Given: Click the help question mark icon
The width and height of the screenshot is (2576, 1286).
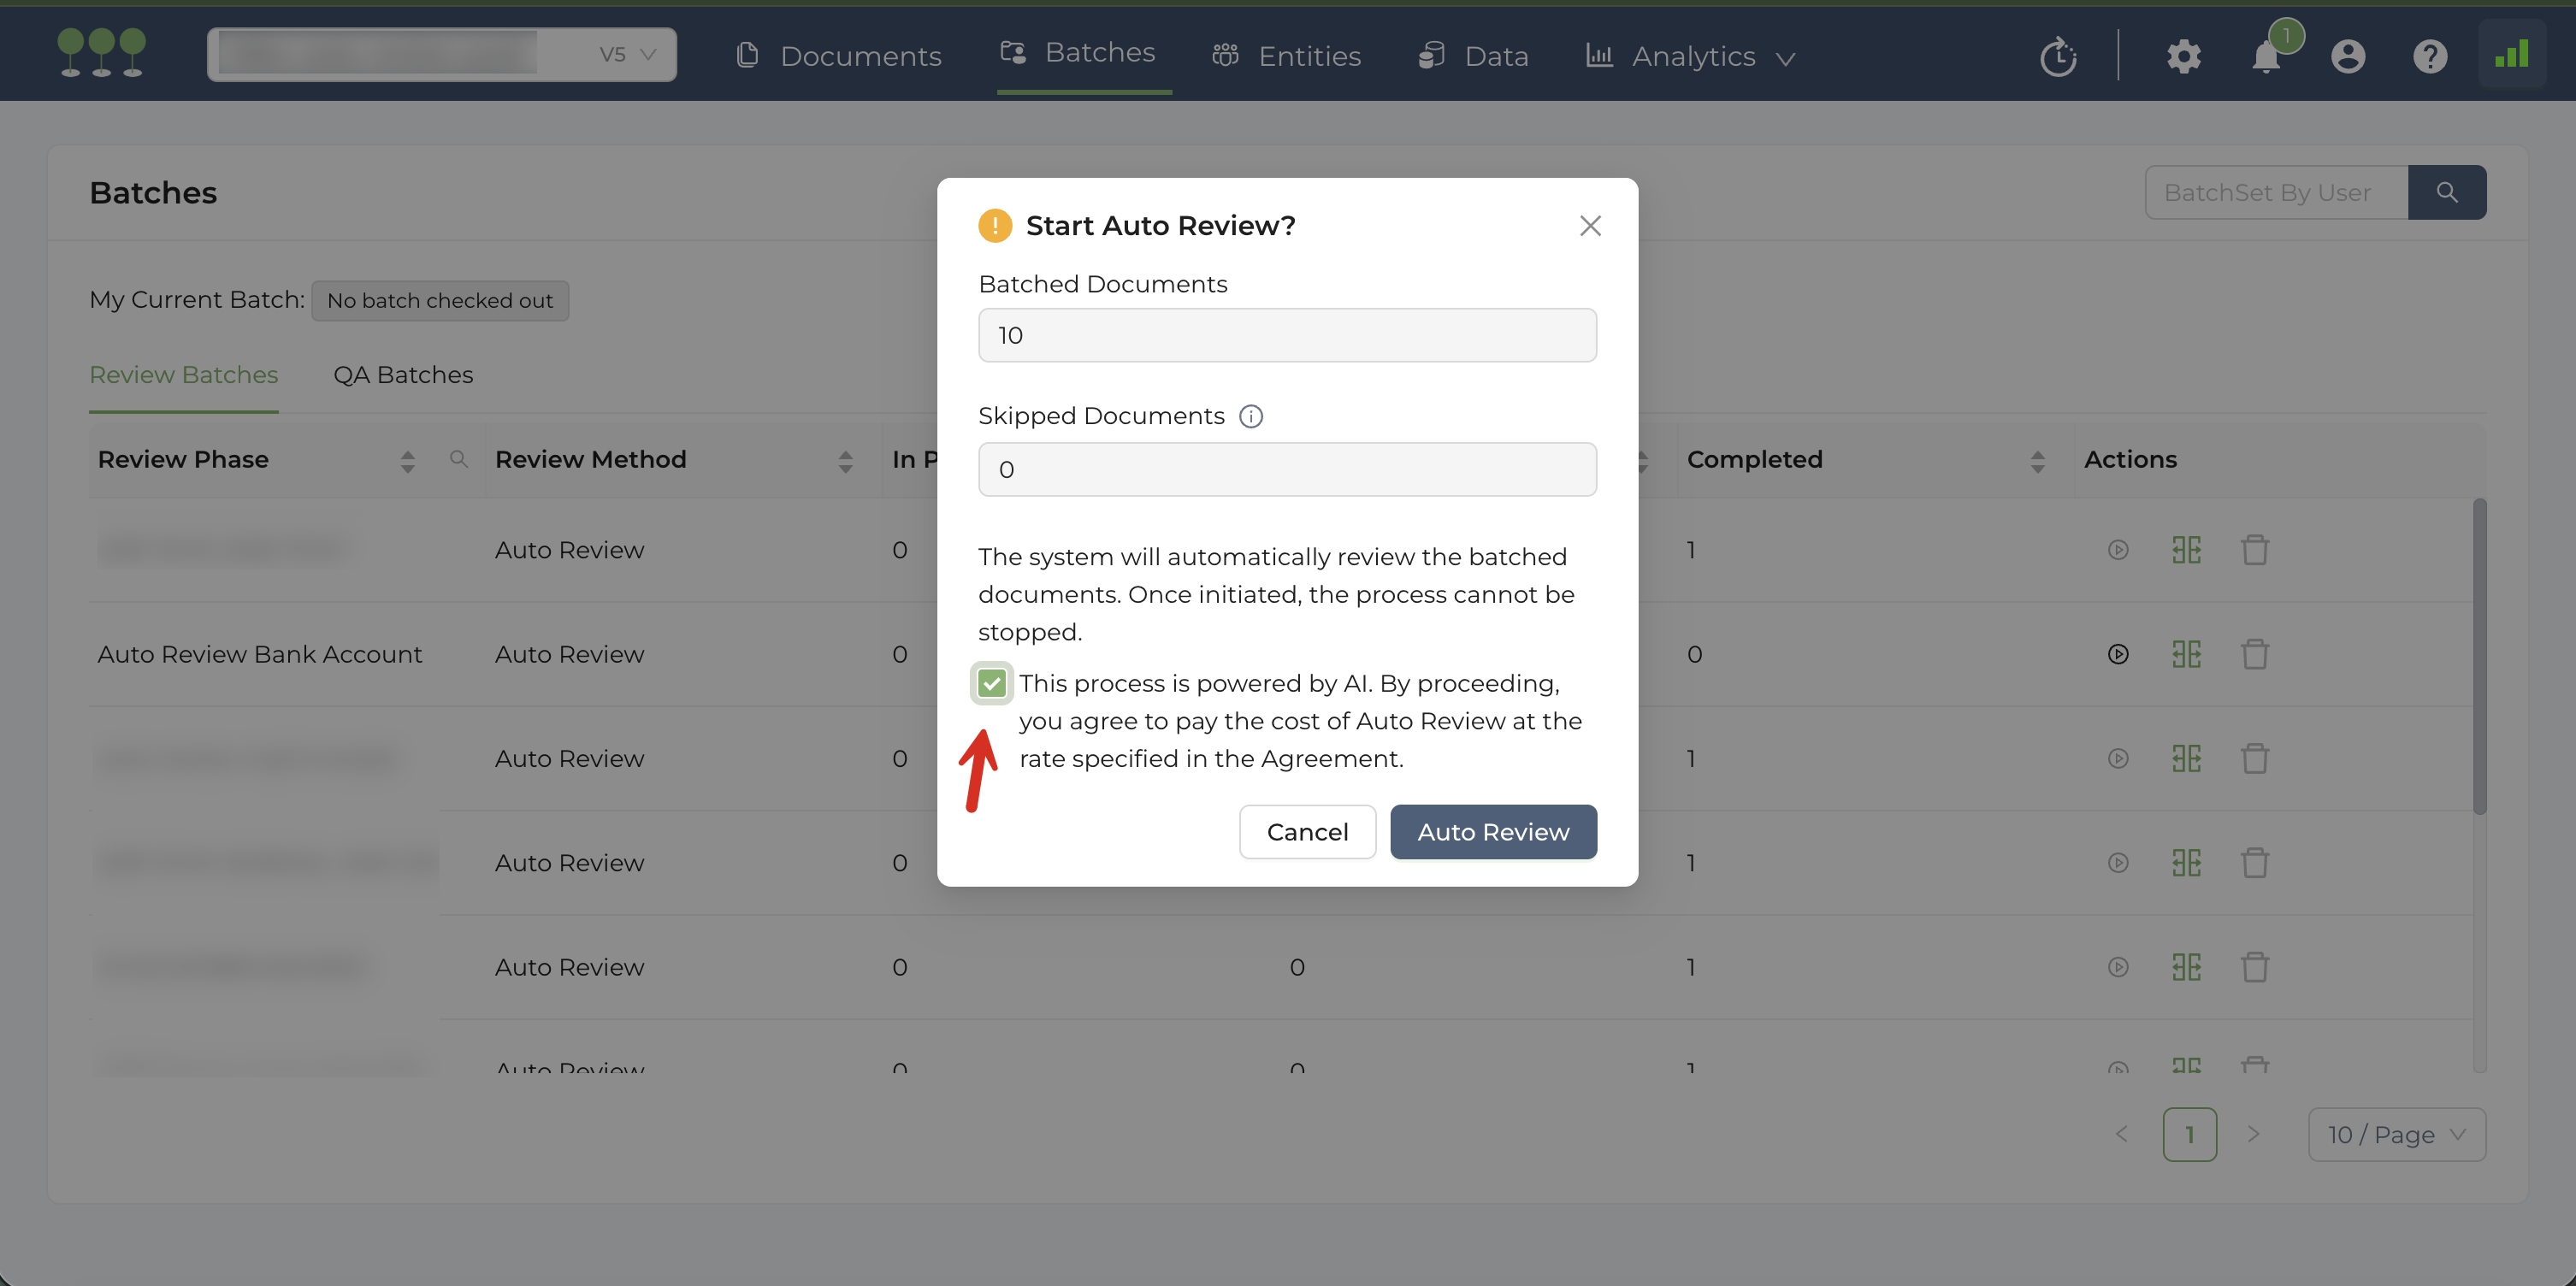Looking at the screenshot, I should (2429, 57).
